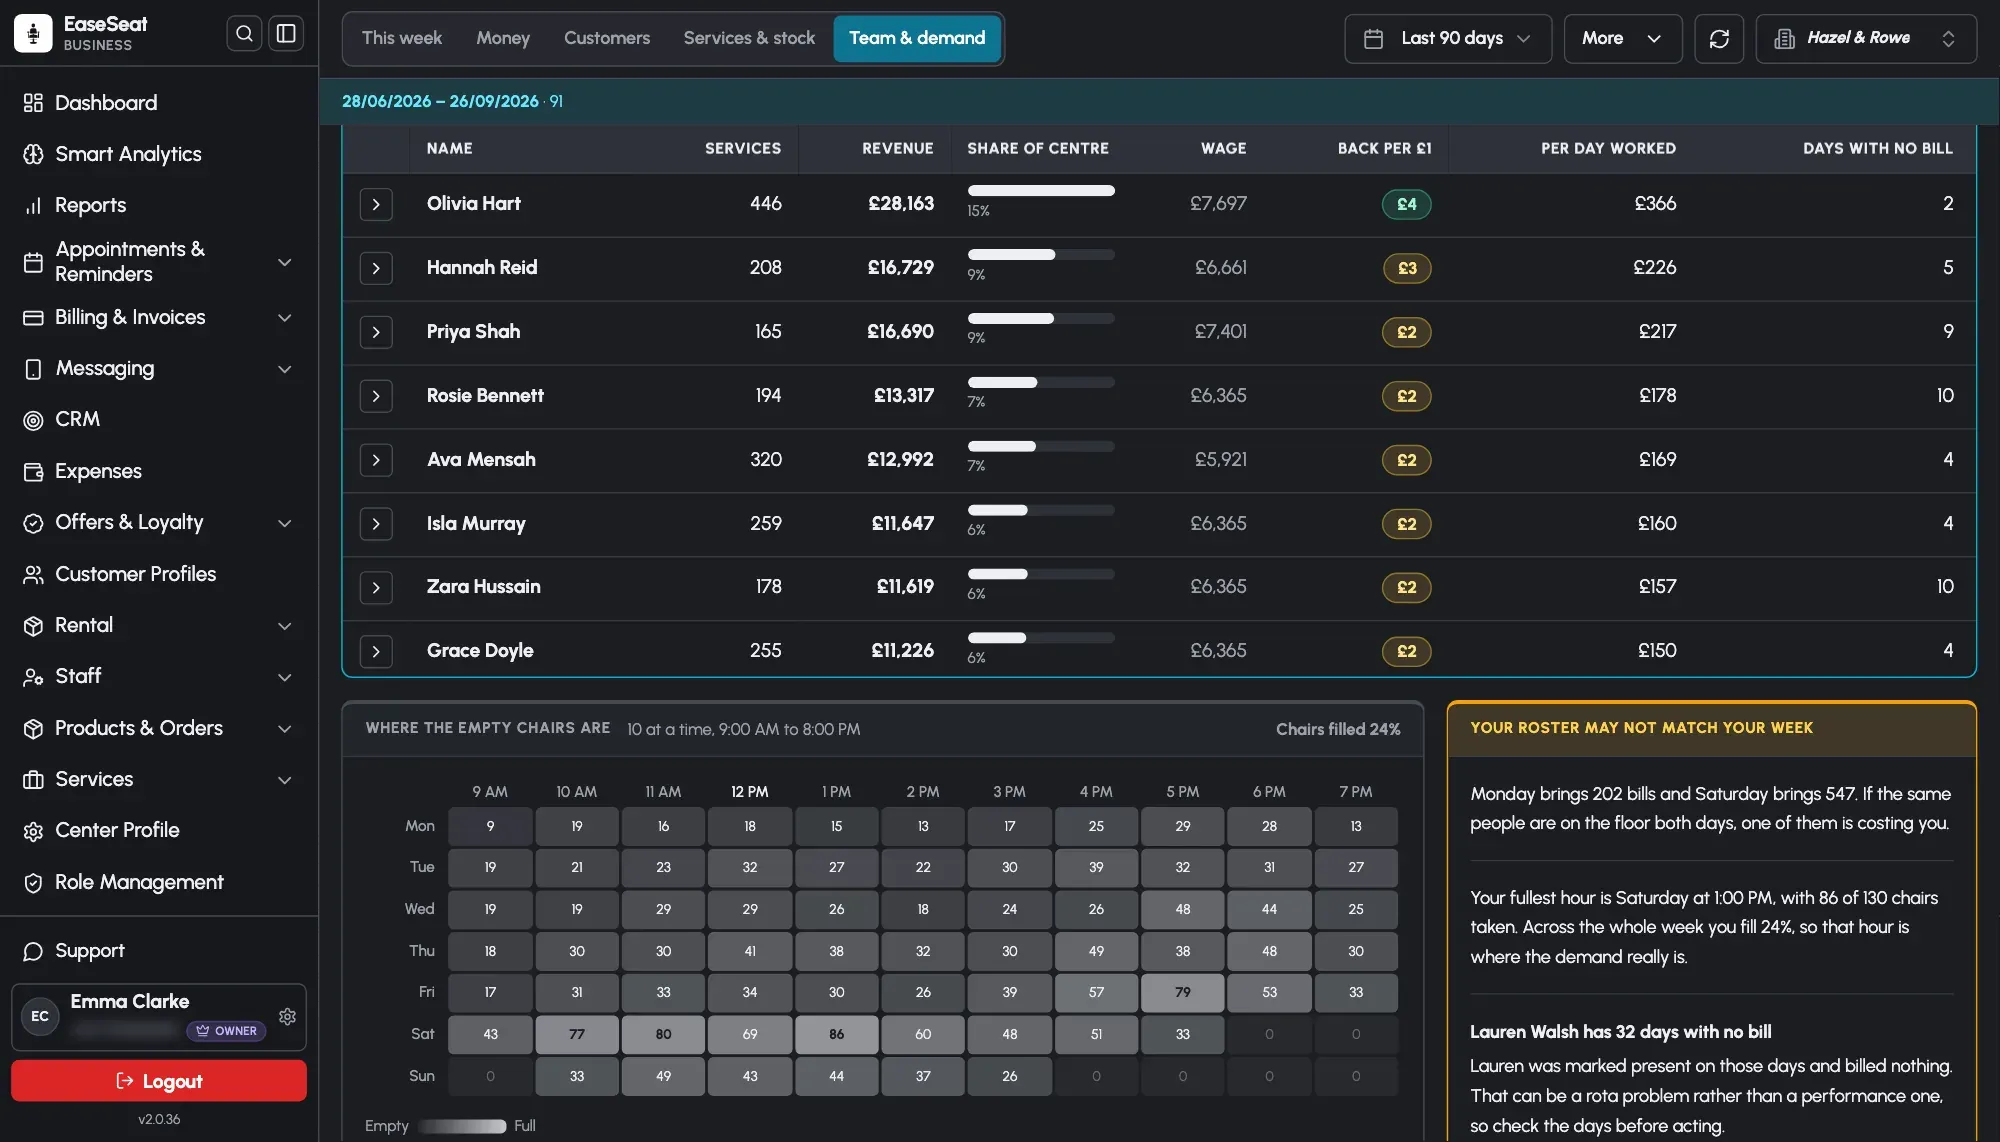Screen dimensions: 2000x1142
Task: Click the search magnifier icon in sidebar header
Action: pyautogui.click(x=244, y=34)
